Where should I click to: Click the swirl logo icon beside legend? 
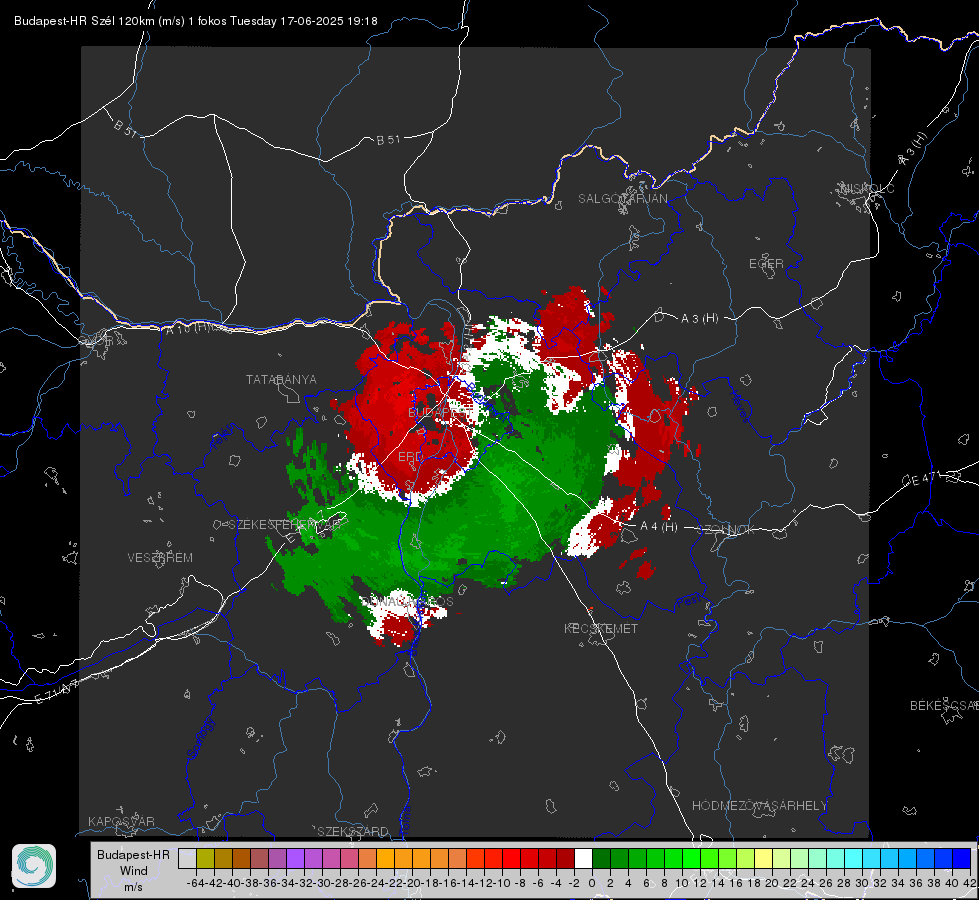[x=34, y=866]
